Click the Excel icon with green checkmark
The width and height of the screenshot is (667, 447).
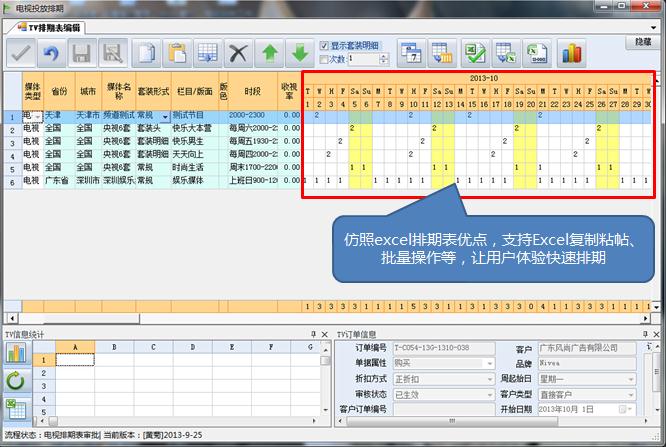(x=475, y=53)
